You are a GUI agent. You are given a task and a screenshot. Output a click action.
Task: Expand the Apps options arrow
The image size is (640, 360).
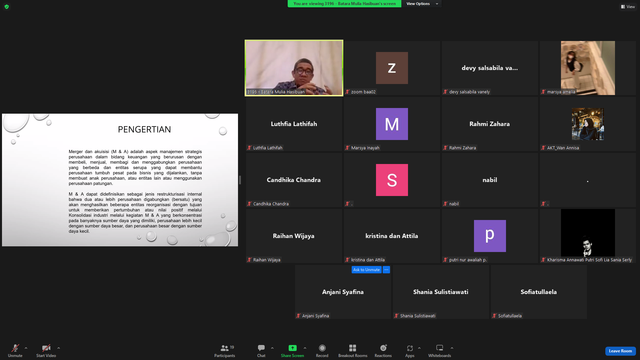(x=419, y=348)
